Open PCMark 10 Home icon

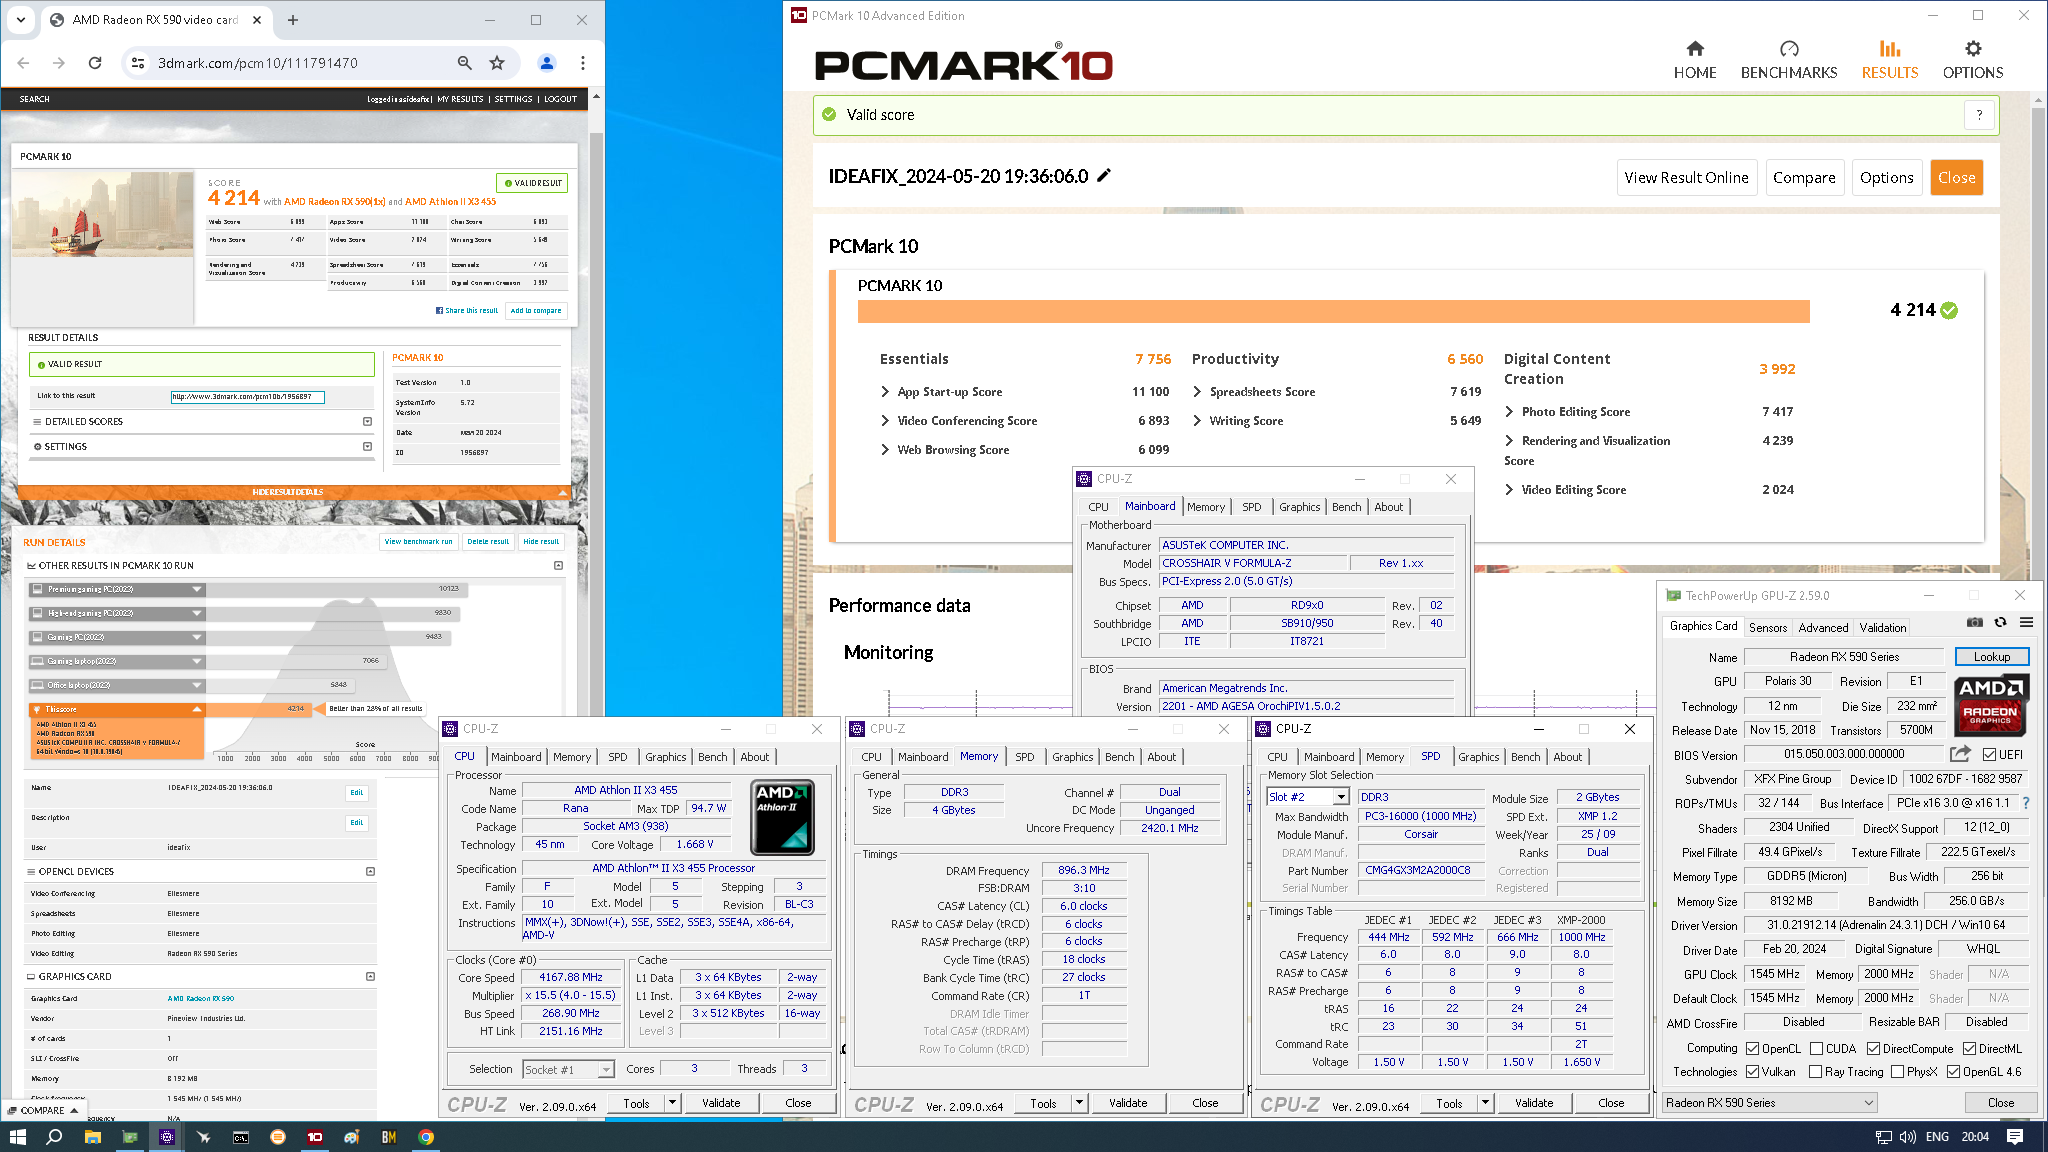point(1695,48)
